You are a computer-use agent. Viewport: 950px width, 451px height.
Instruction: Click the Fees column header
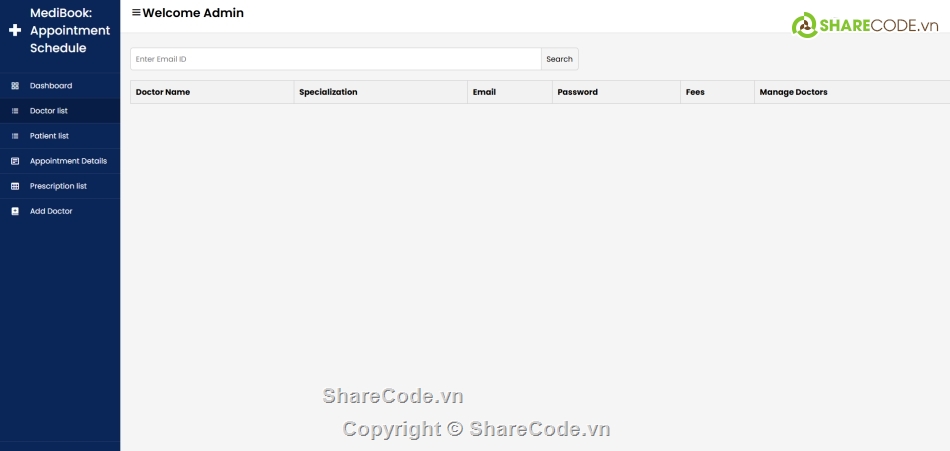(695, 92)
